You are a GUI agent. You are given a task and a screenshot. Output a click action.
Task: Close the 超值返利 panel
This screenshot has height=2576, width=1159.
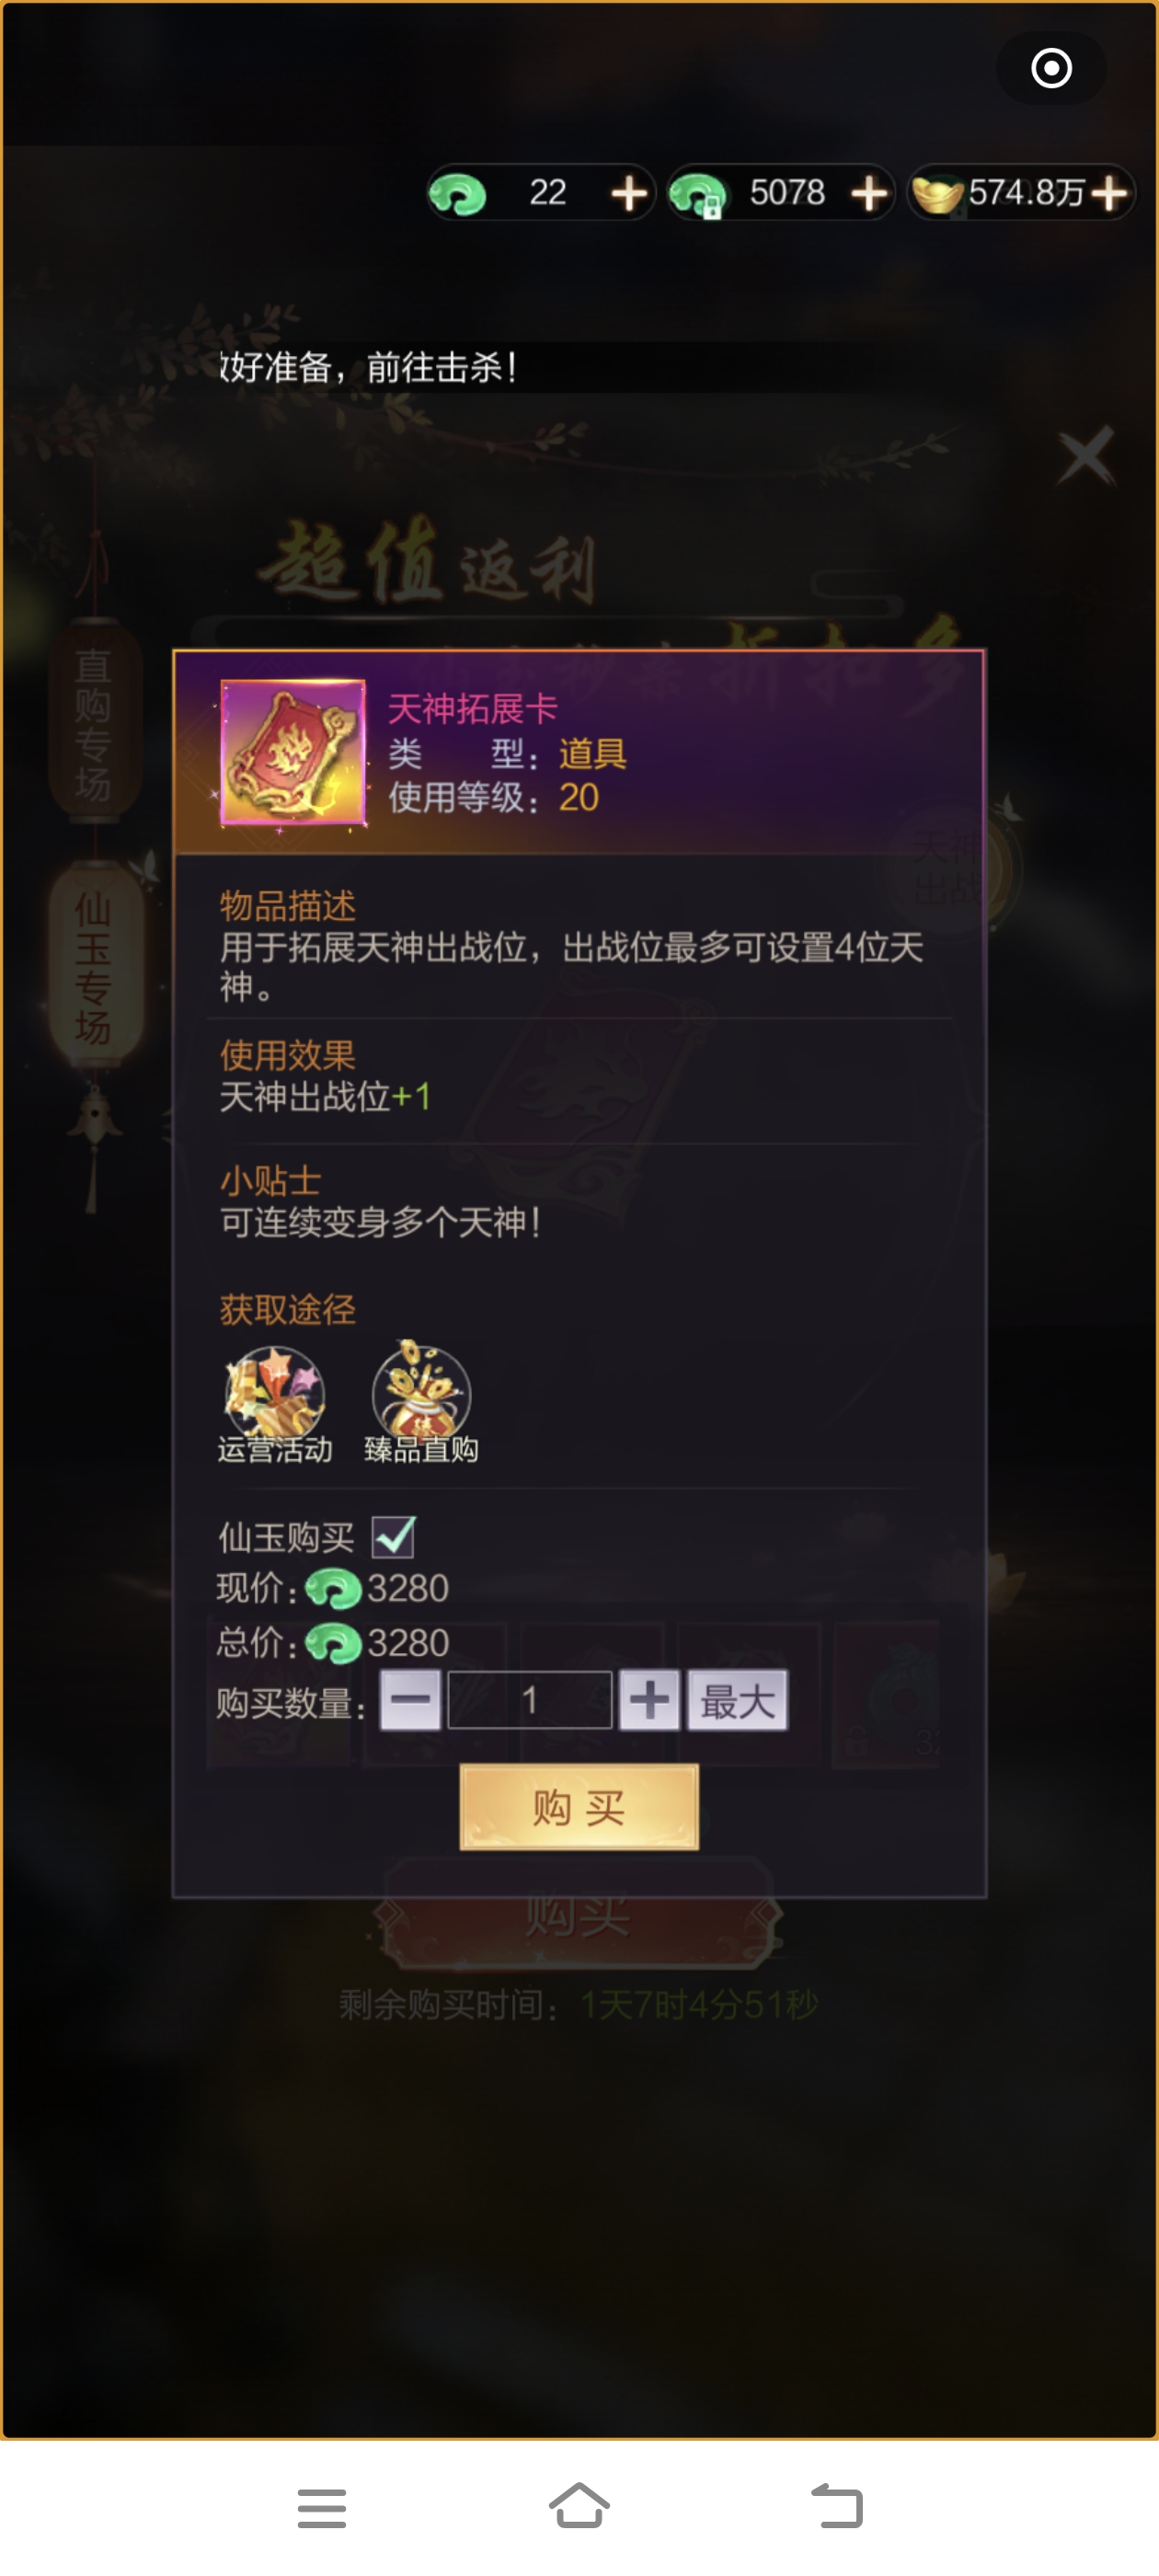1086,456
